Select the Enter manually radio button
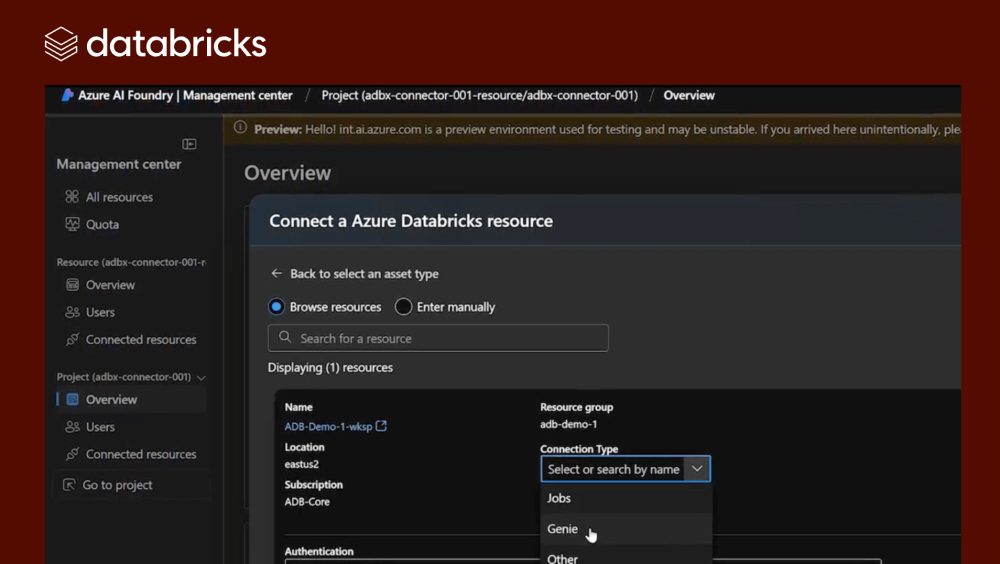1000x564 pixels. point(404,307)
